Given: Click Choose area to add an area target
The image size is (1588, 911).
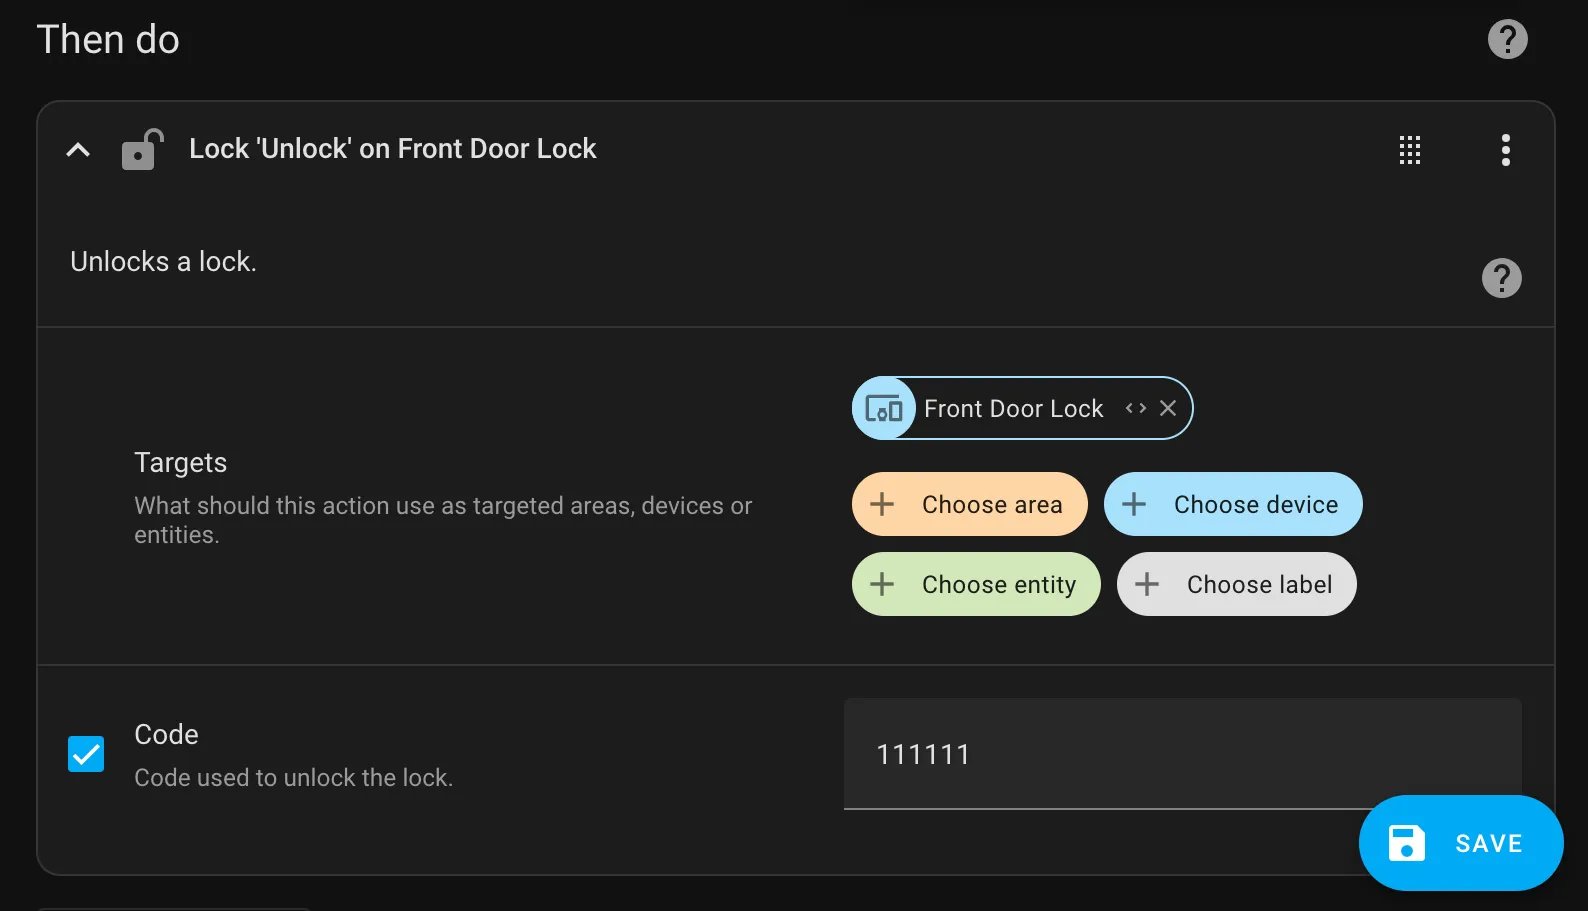Looking at the screenshot, I should coord(969,504).
